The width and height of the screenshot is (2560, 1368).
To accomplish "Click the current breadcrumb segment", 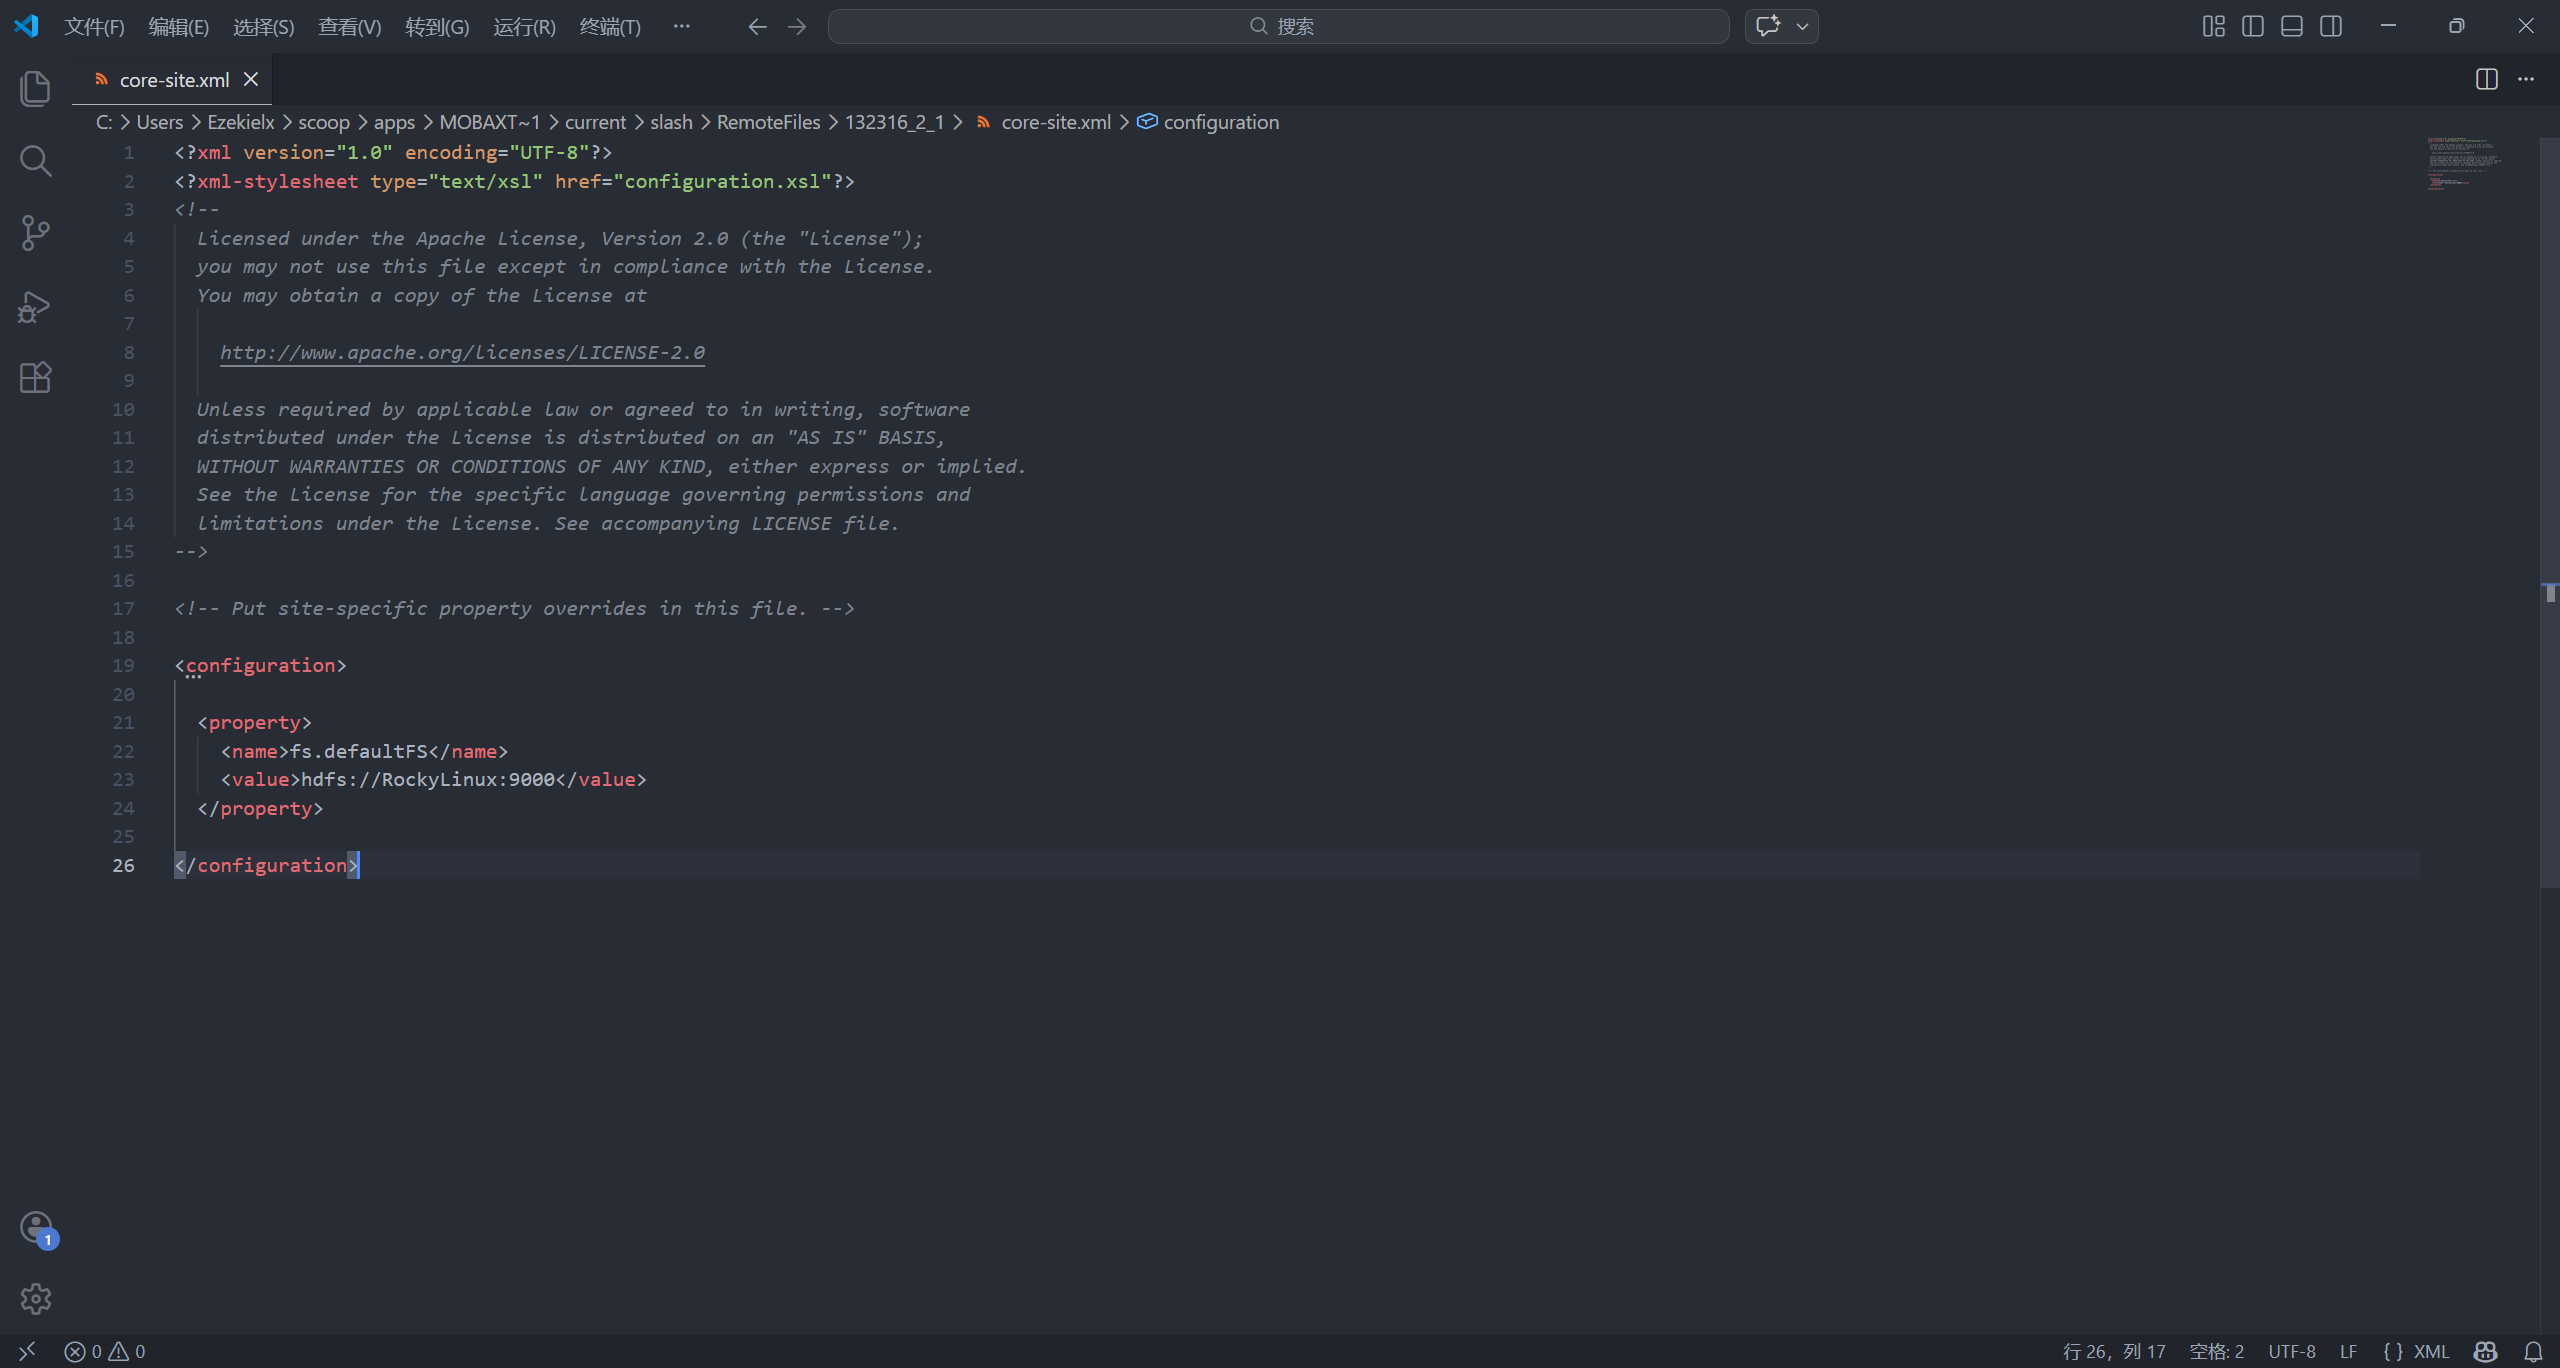I will 595,122.
